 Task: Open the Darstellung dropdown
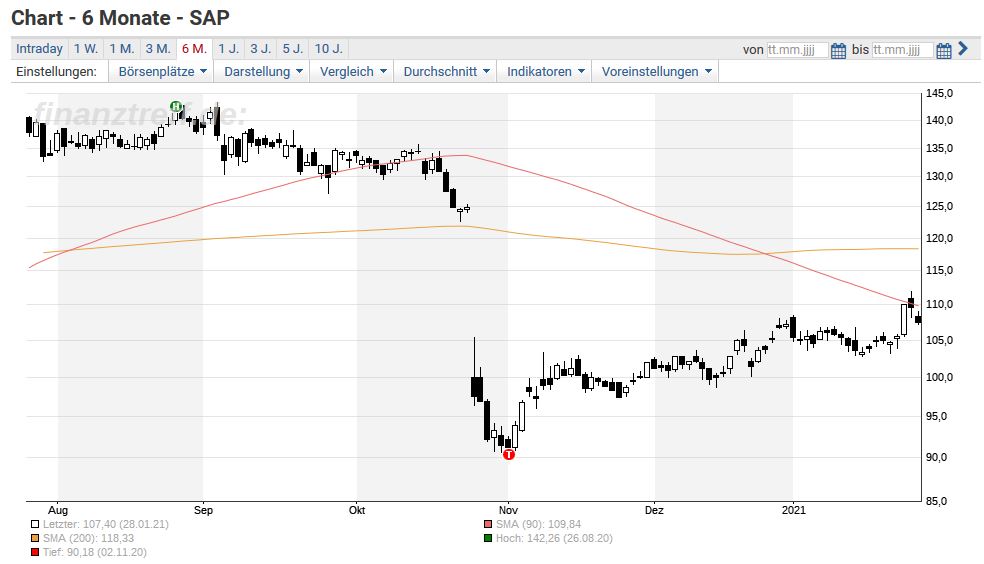[x=263, y=72]
